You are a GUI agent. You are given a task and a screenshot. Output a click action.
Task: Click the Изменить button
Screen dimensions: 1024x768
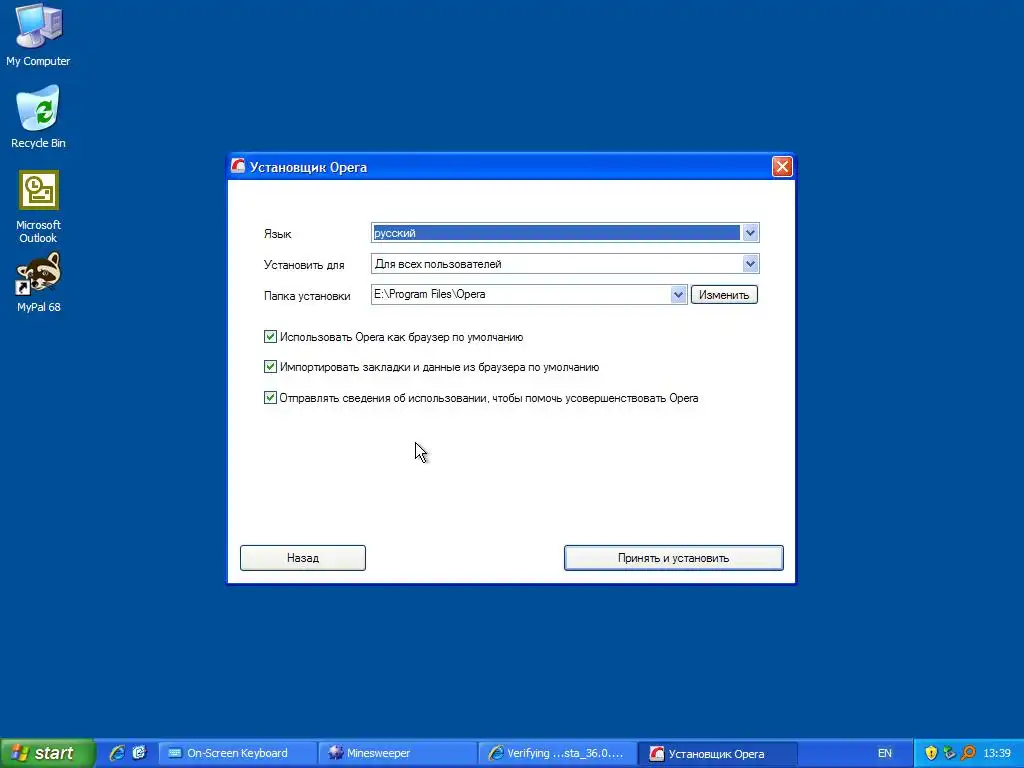[x=724, y=295]
